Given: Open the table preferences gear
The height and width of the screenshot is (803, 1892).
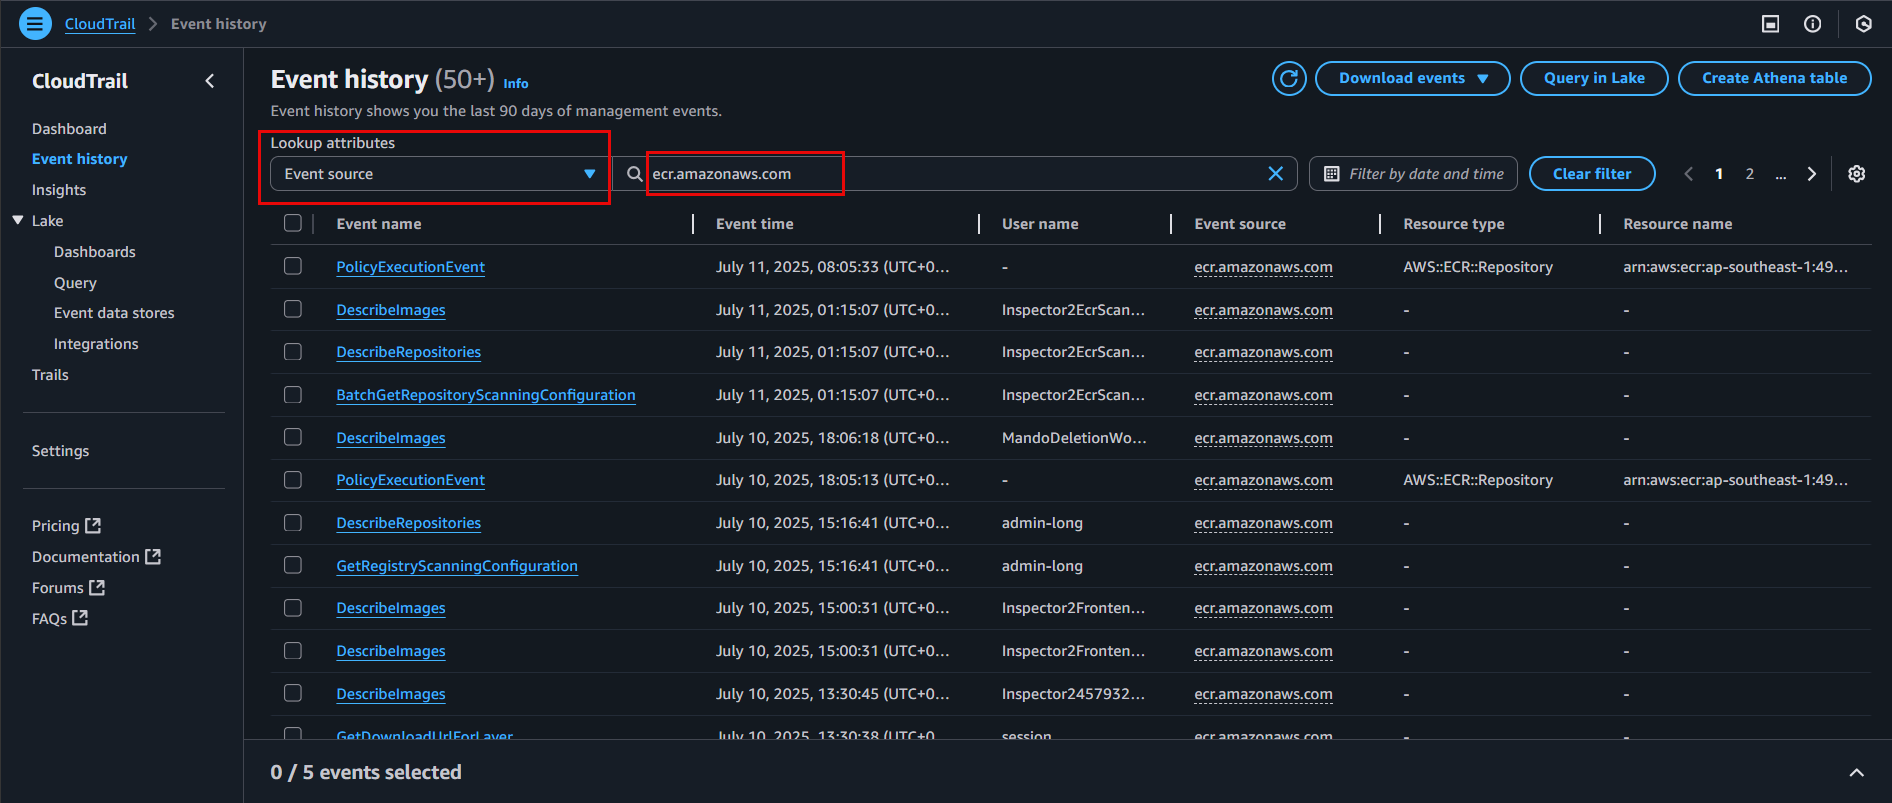Looking at the screenshot, I should pos(1857,174).
